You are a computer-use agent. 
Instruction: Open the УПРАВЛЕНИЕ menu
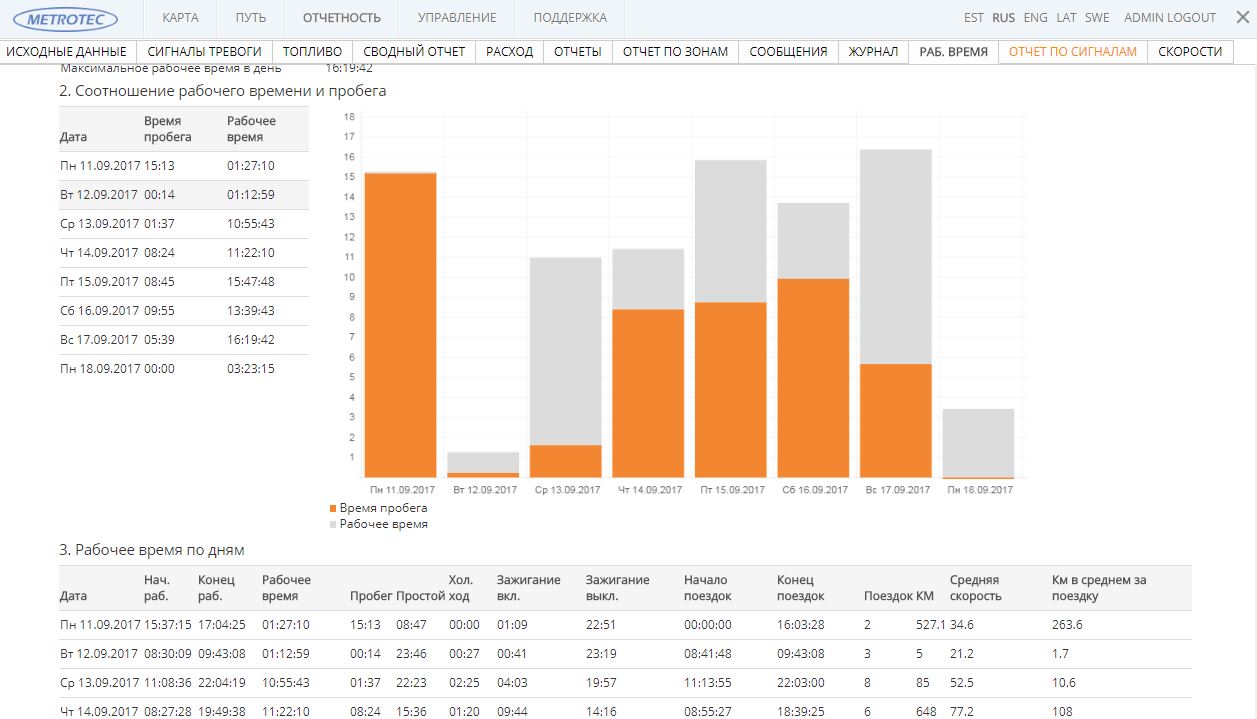[x=456, y=18]
